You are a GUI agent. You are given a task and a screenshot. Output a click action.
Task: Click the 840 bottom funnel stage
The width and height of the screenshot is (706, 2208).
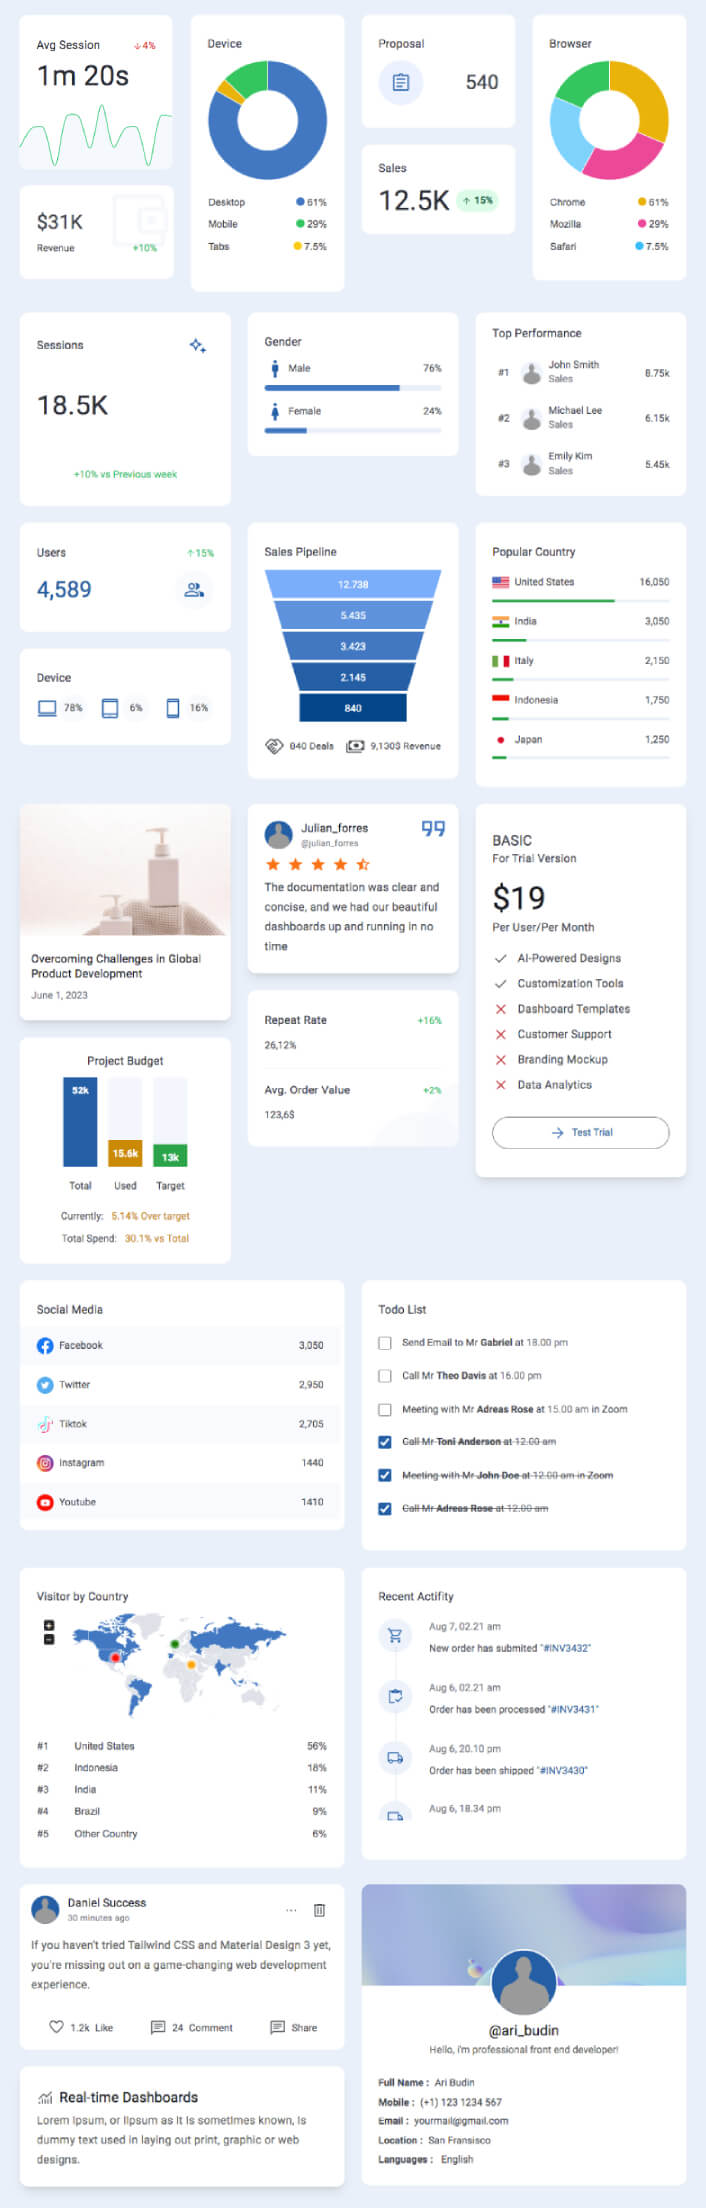[x=353, y=707]
